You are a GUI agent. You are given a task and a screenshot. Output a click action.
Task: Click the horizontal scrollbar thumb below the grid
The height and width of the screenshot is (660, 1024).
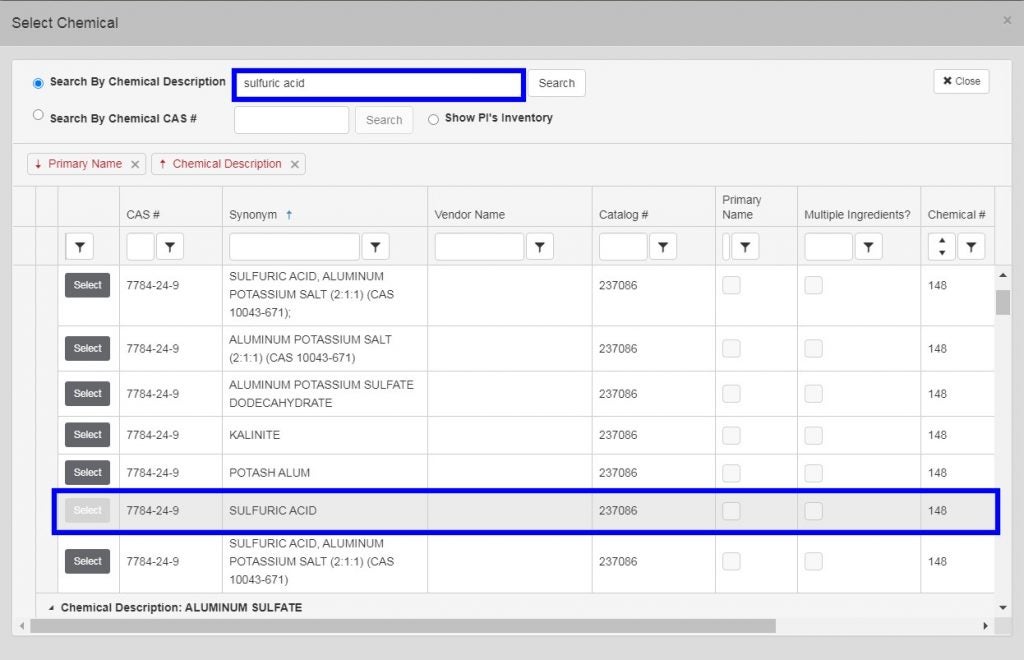pos(403,626)
